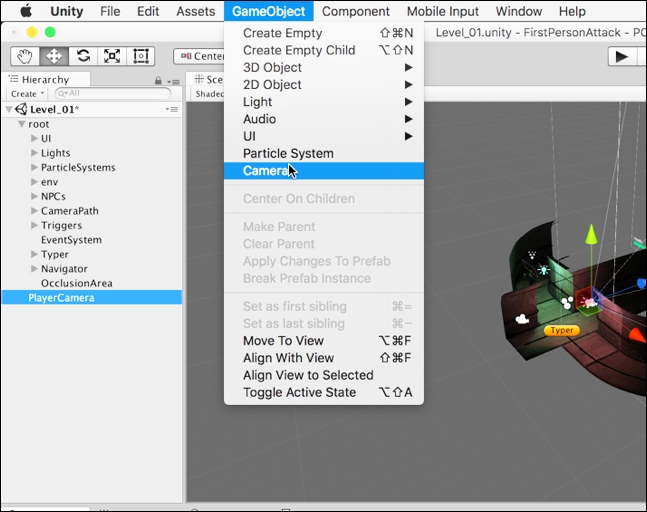Open the Audio submenu
Screen dimensions: 647x512
[324, 119]
